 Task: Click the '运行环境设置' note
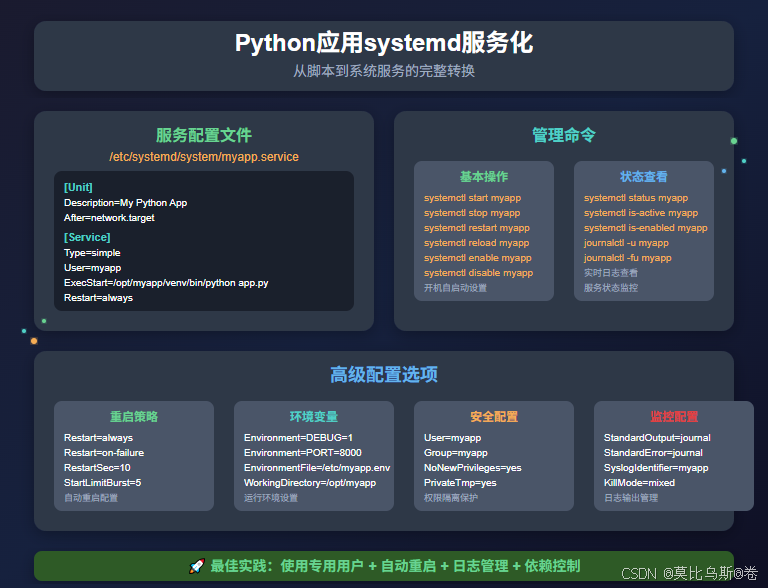click(x=271, y=498)
